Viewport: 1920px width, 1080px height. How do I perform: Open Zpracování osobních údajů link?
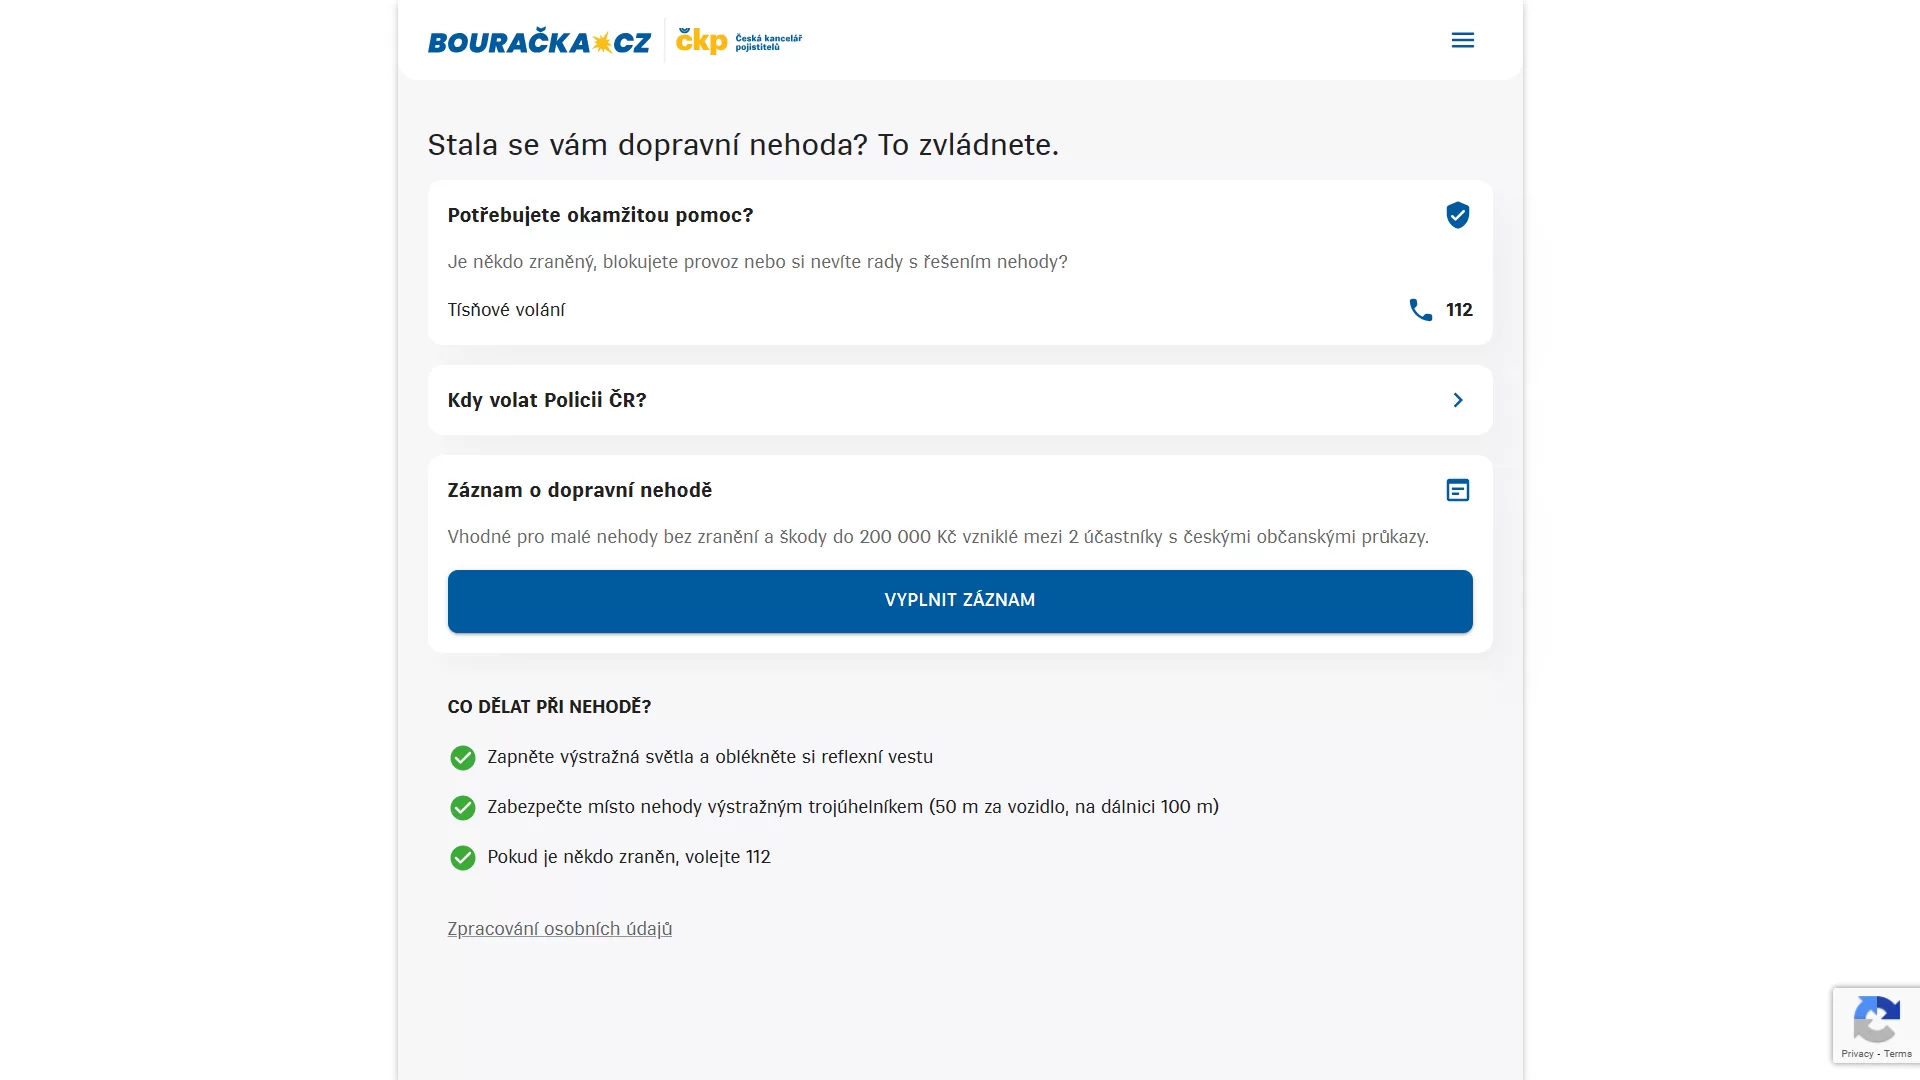tap(559, 929)
